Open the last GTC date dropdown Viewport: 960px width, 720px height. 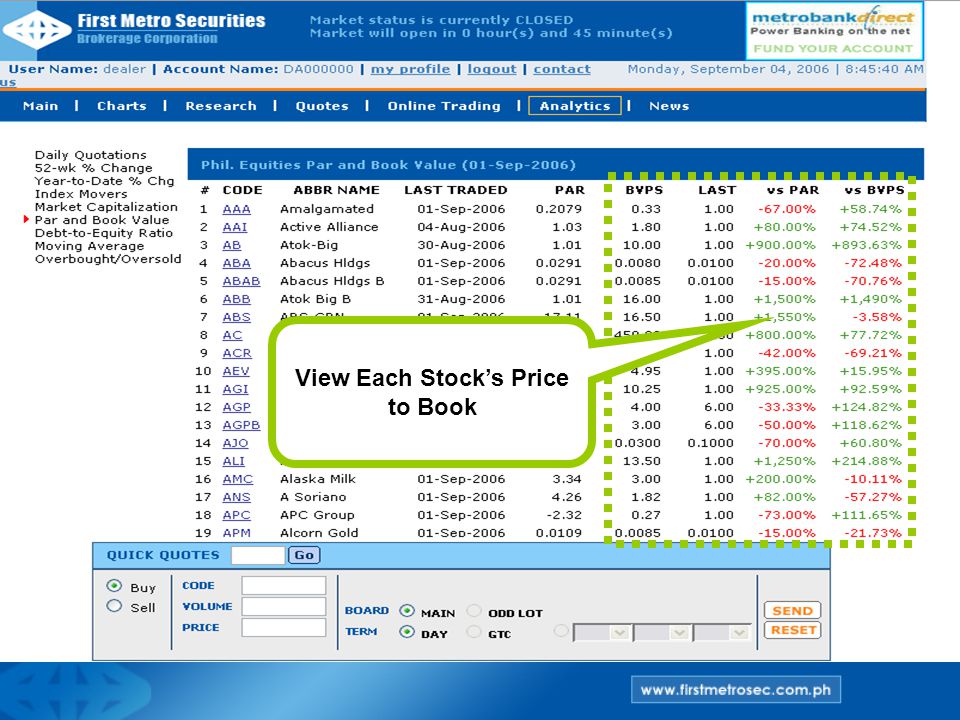721,632
